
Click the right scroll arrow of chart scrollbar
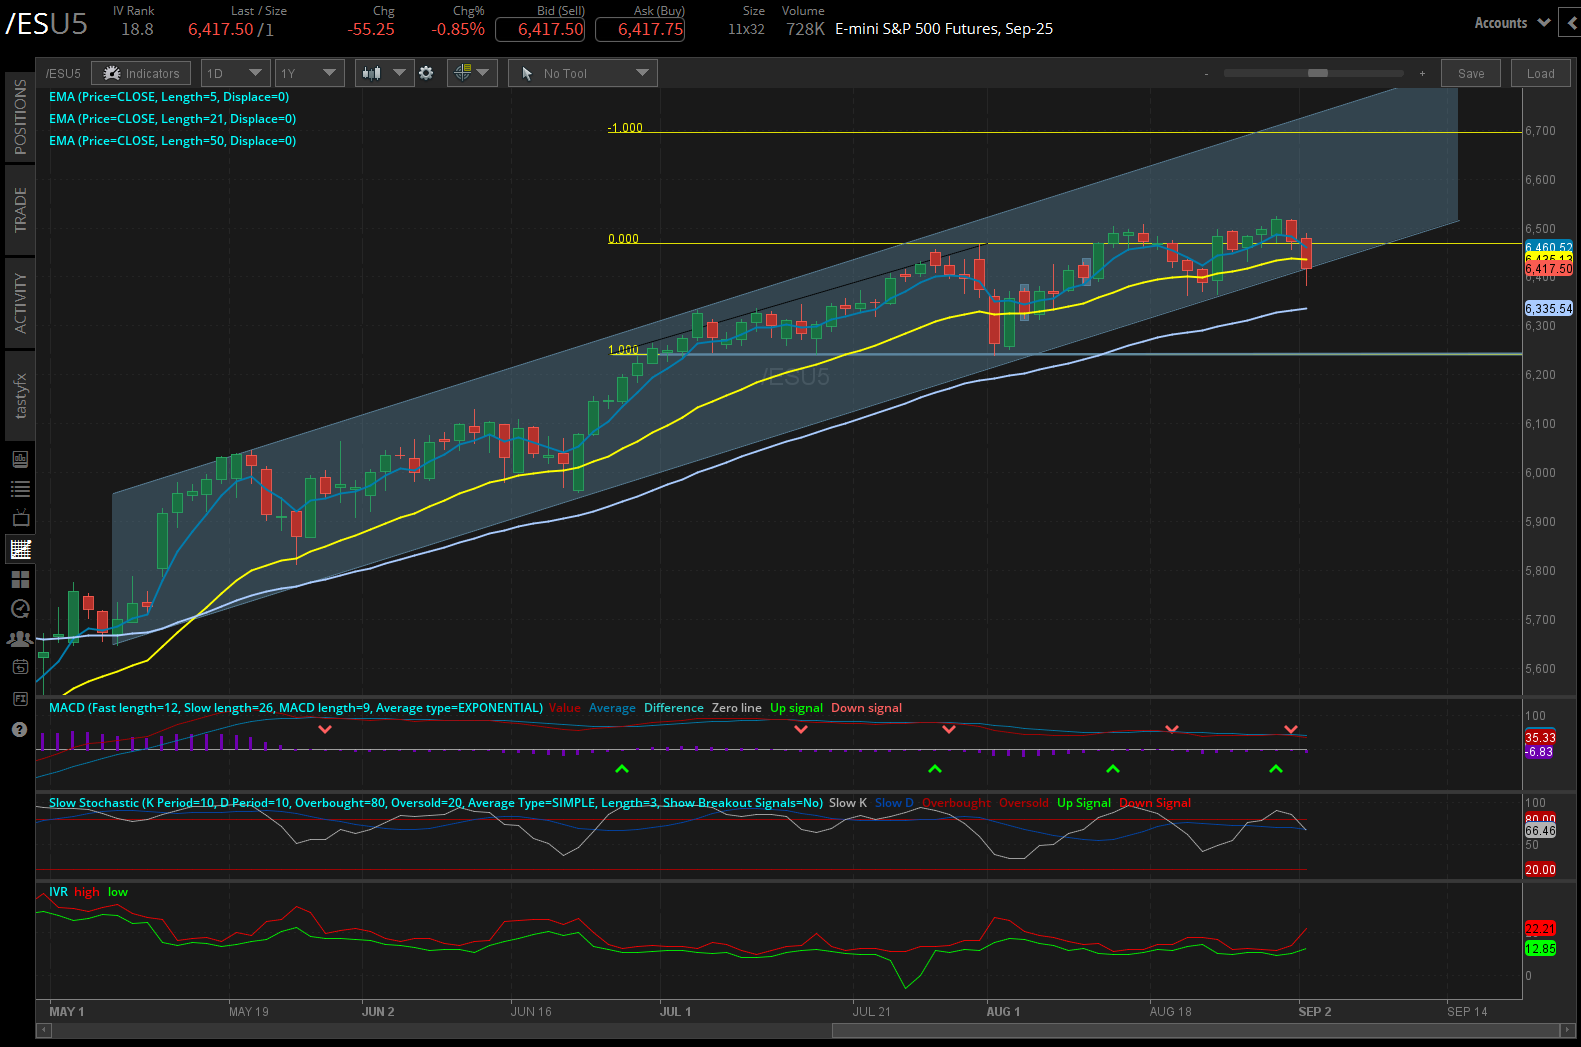(1568, 1031)
